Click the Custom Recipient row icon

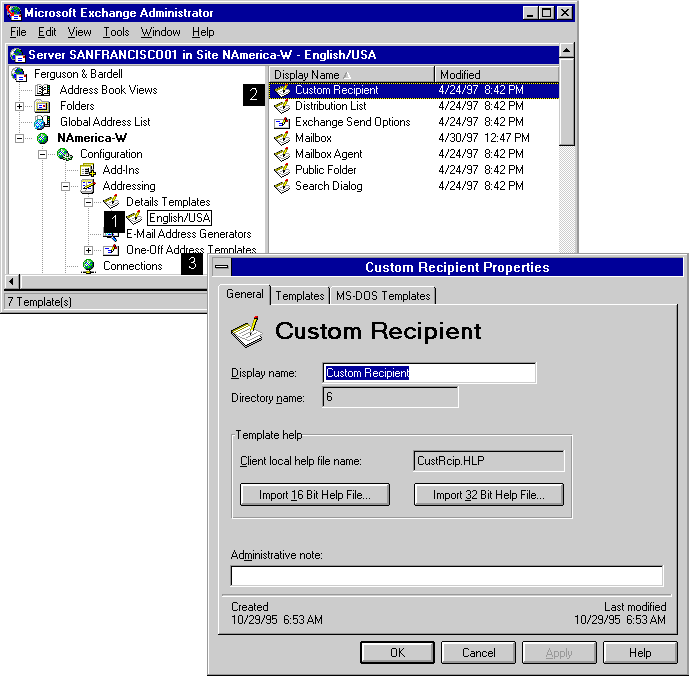(282, 91)
